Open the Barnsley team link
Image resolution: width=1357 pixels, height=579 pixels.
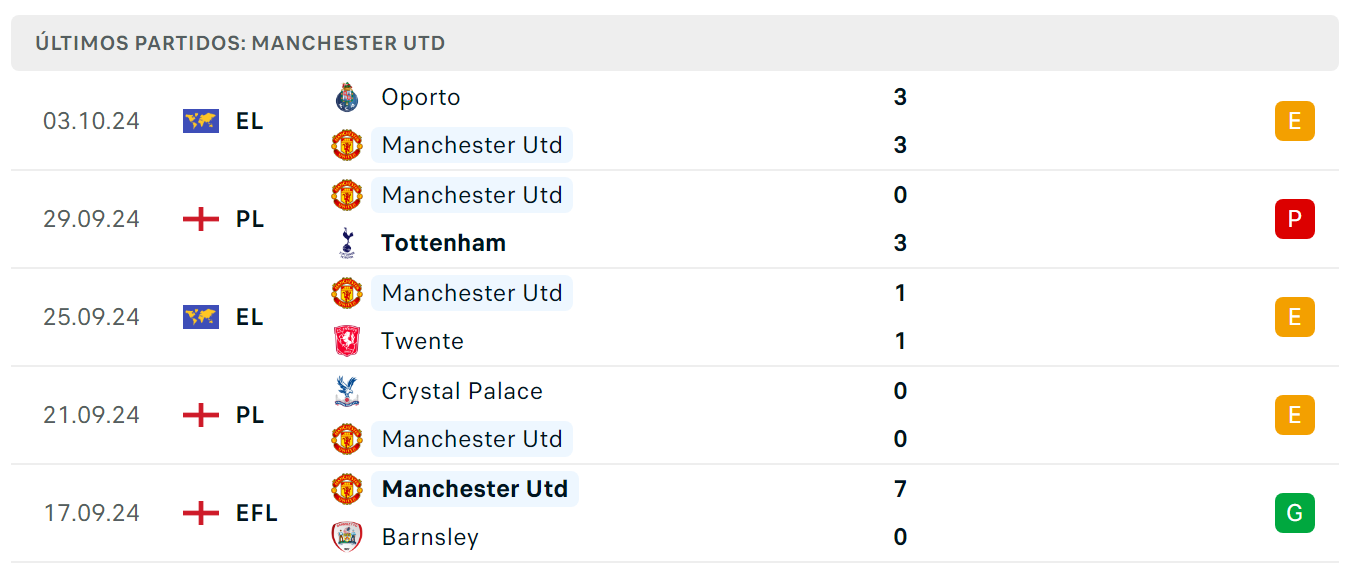tap(430, 537)
